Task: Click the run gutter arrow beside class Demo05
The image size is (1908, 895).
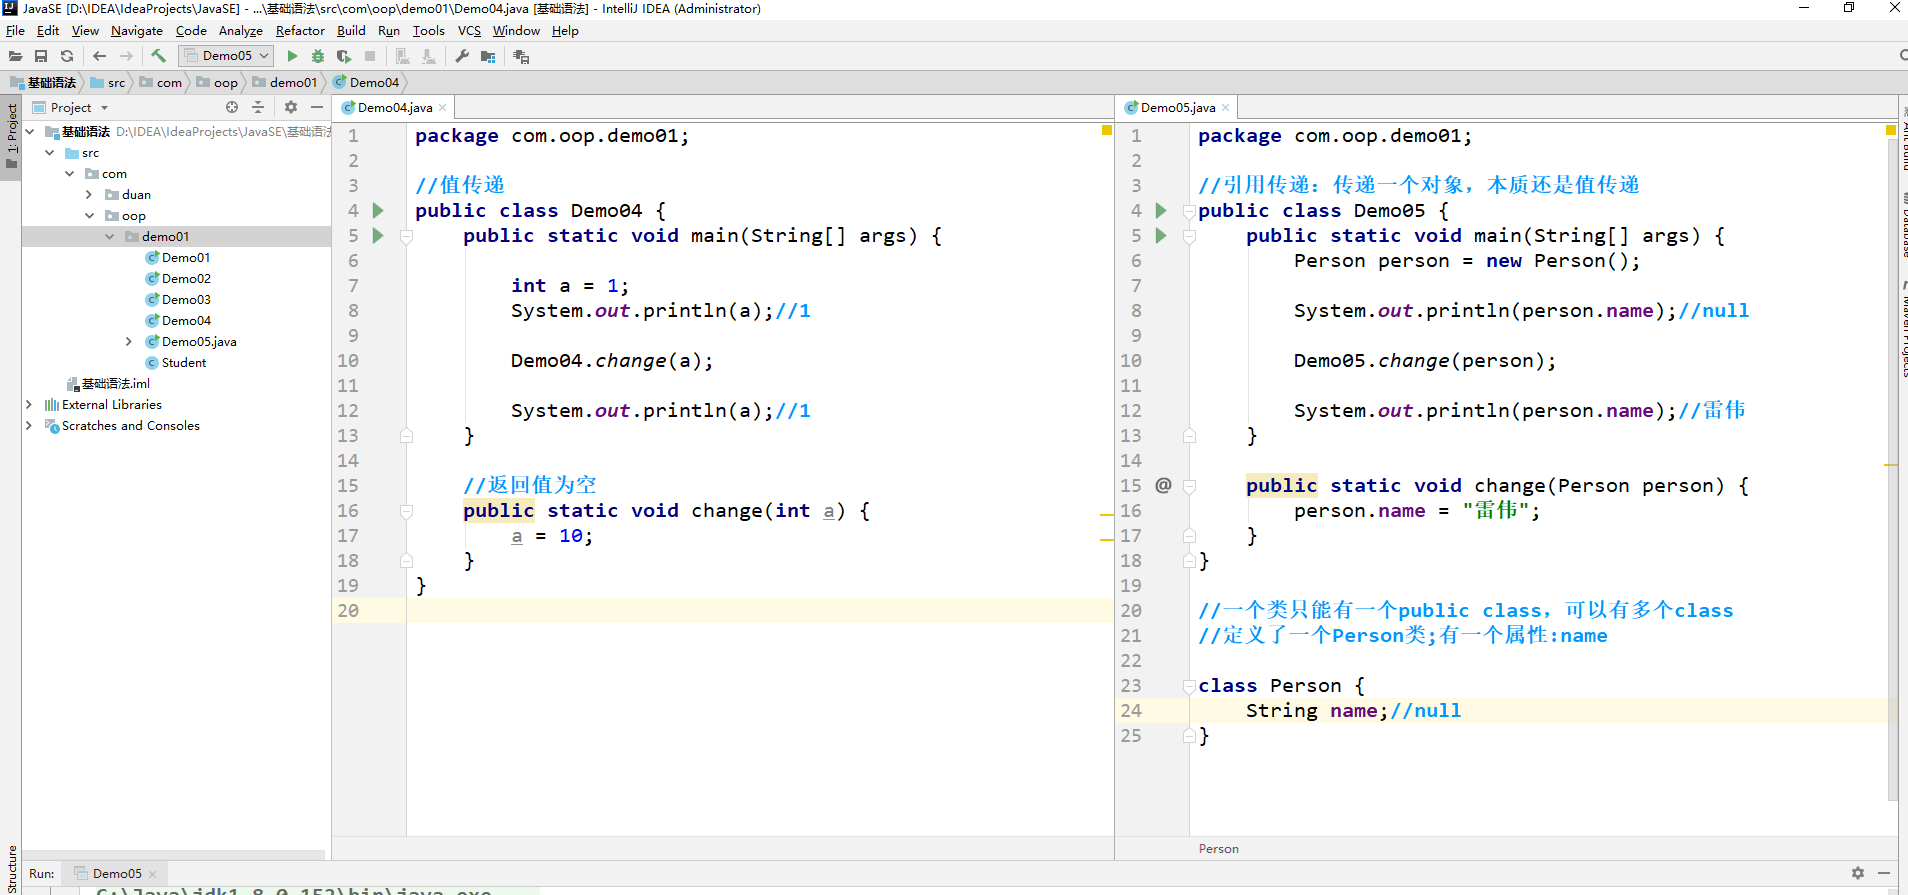Action: [x=1161, y=210]
